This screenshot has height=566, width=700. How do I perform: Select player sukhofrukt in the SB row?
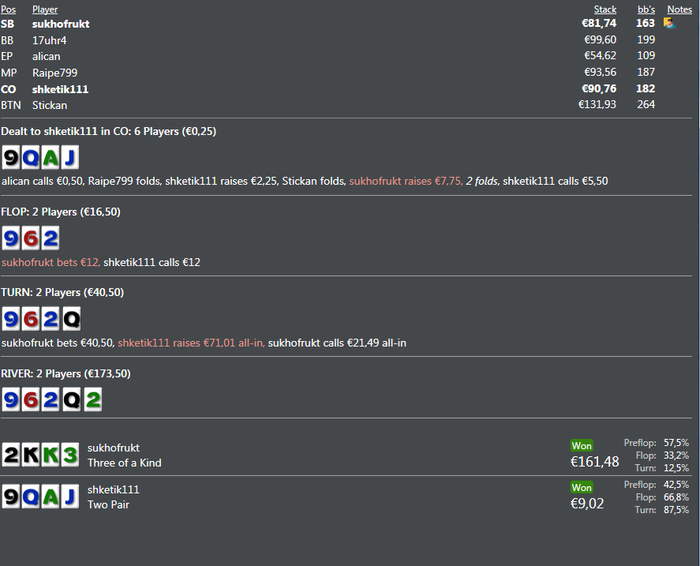pyautogui.click(x=60, y=23)
